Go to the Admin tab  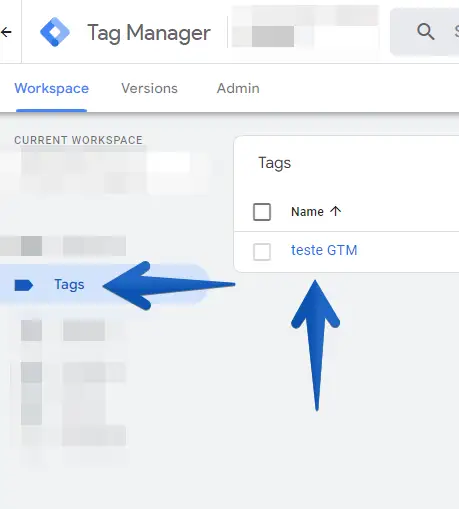pos(238,89)
